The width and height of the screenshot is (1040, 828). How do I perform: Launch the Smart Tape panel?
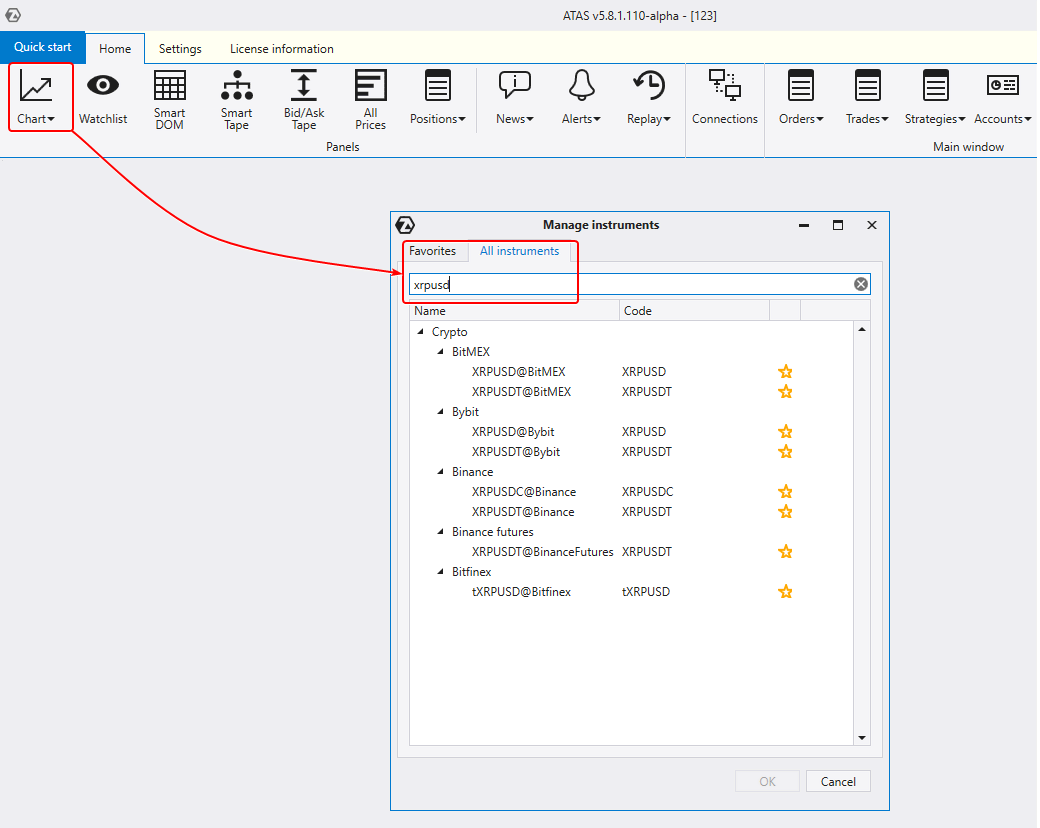click(236, 99)
